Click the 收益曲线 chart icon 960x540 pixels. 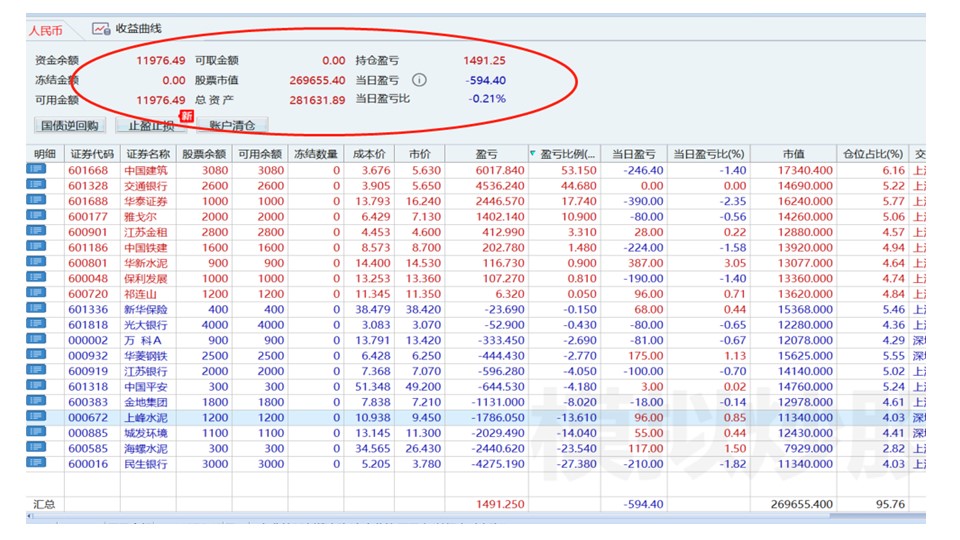coord(101,29)
